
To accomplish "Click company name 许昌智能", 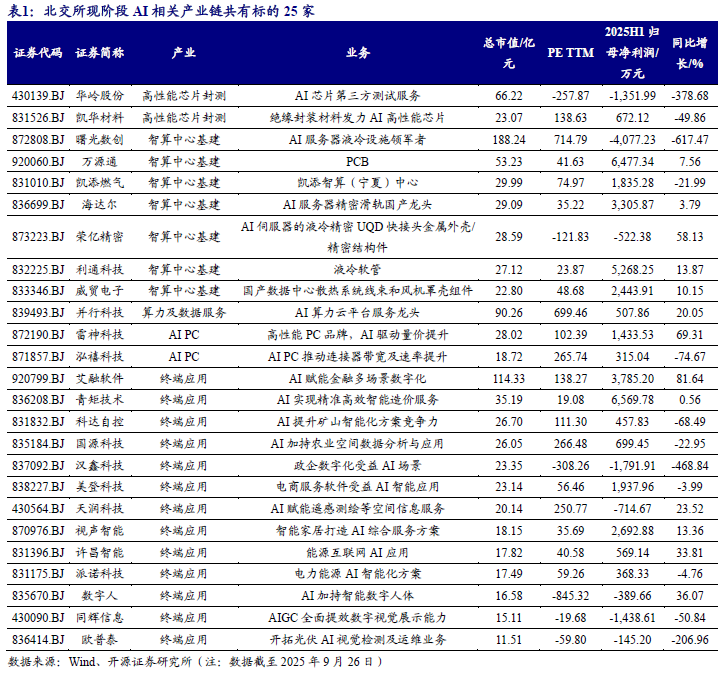I will pos(100,553).
